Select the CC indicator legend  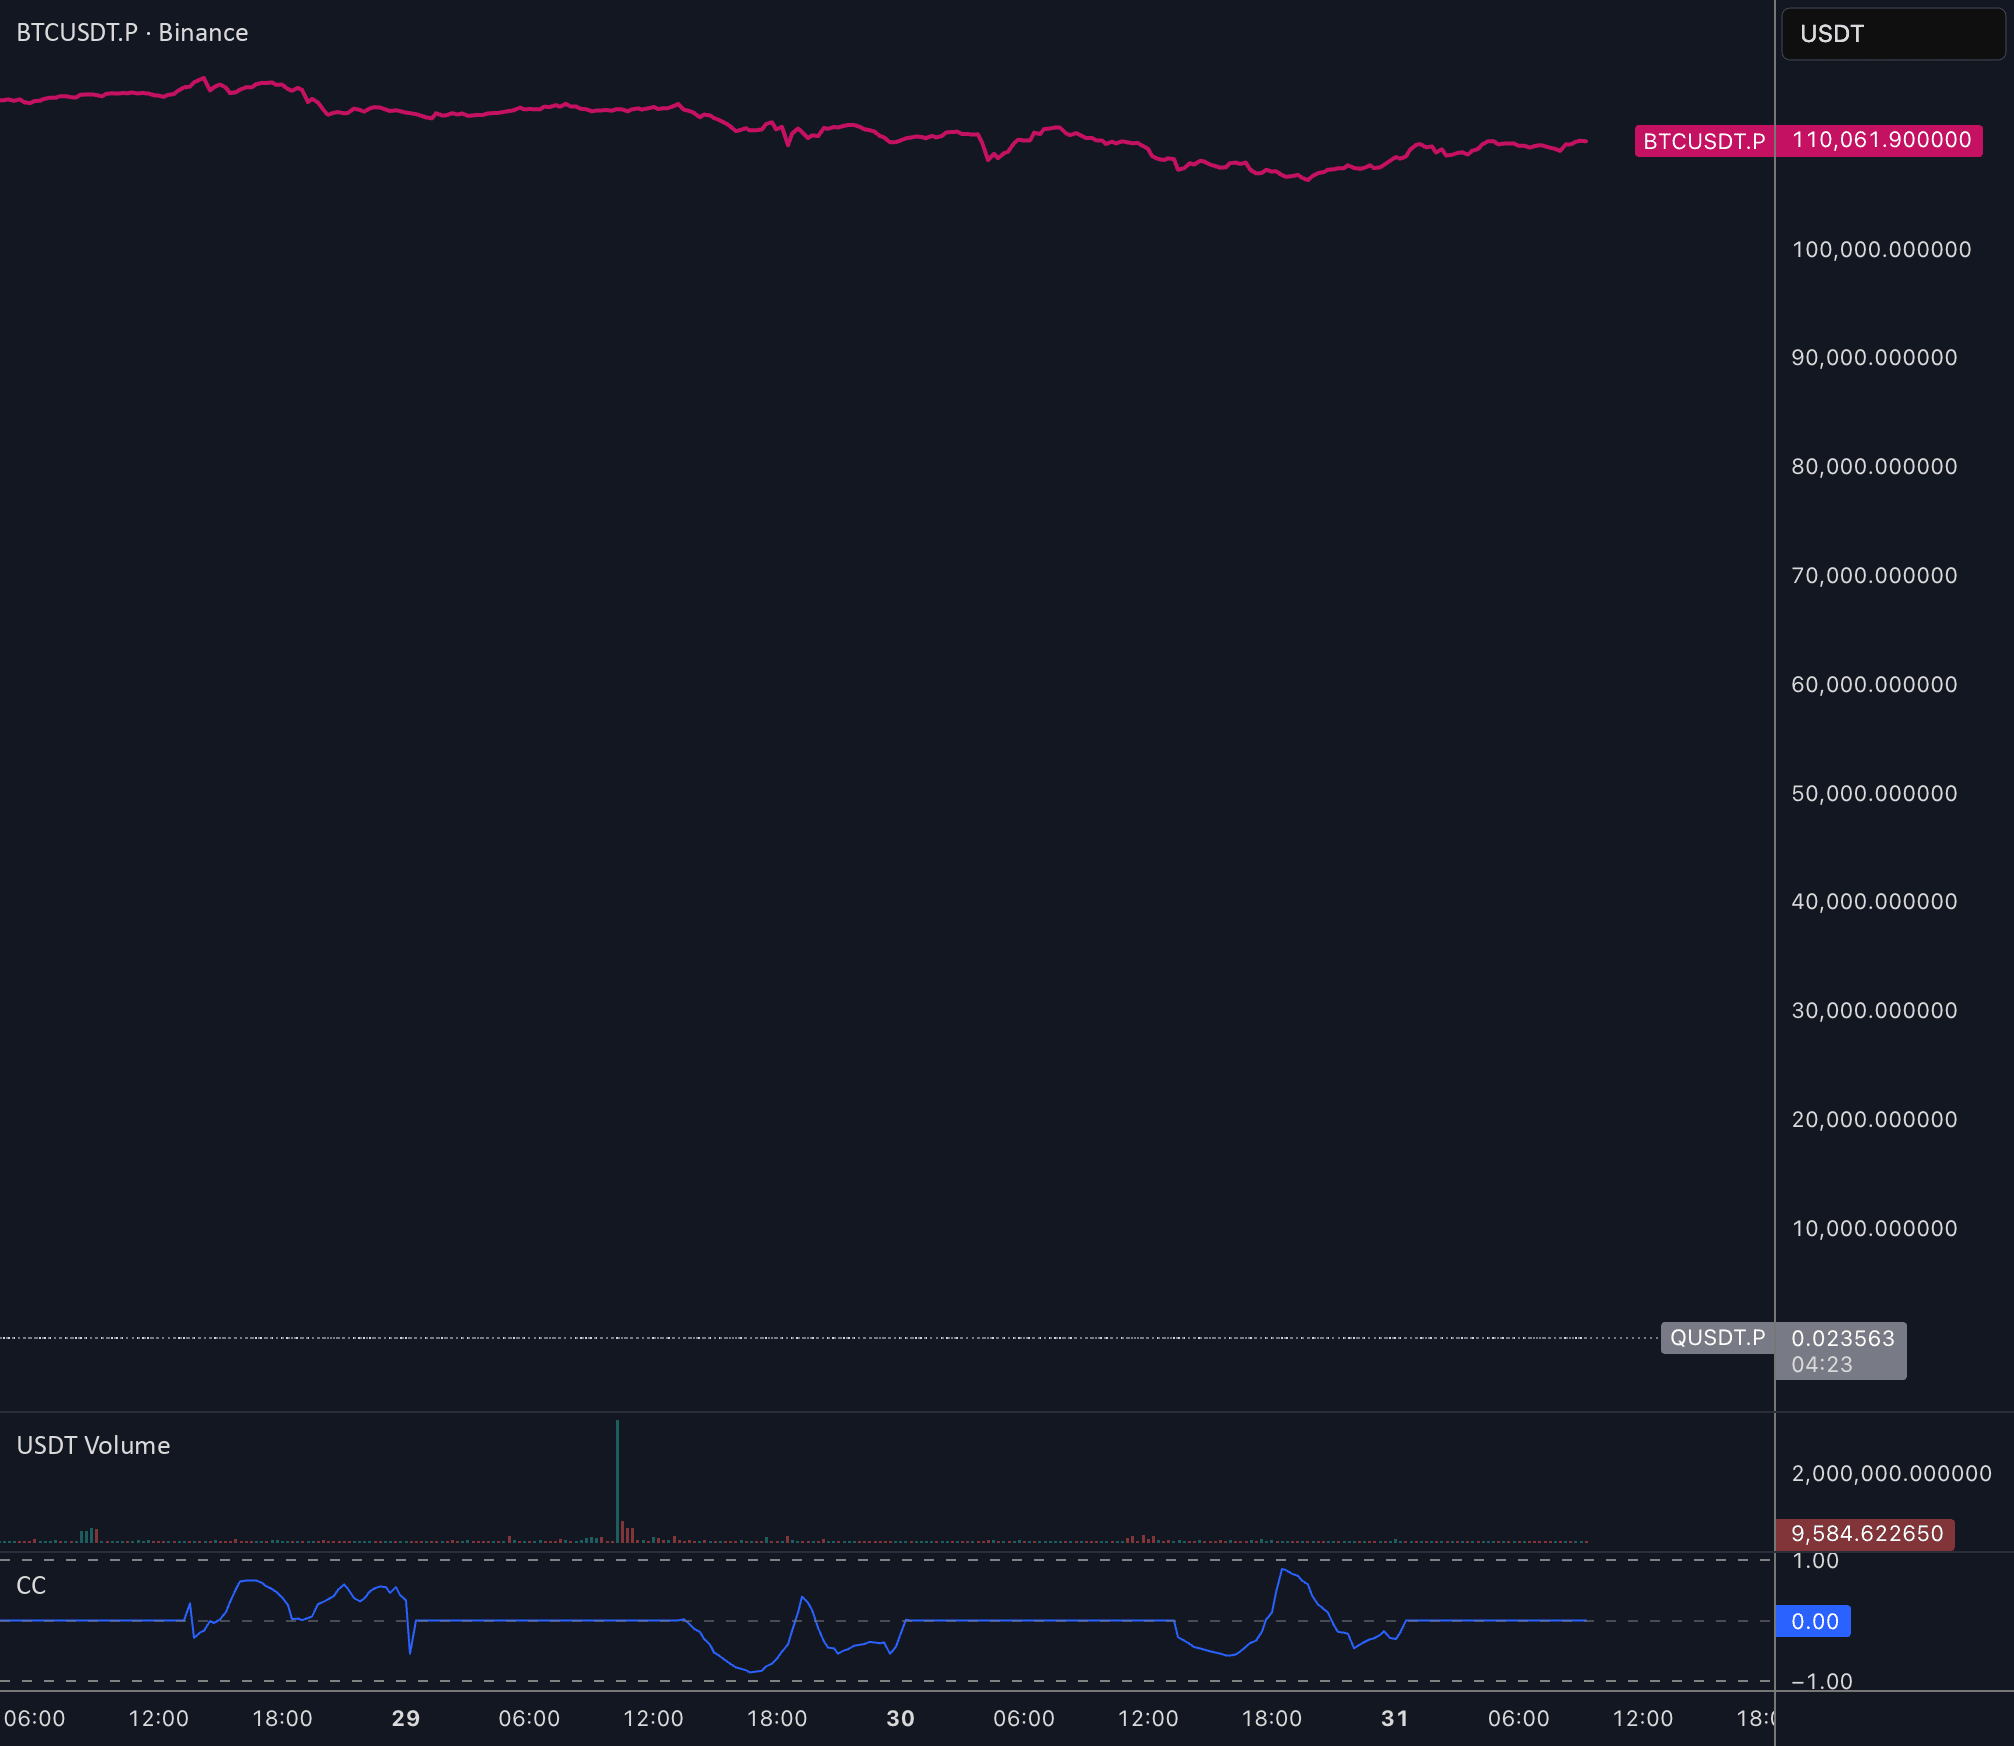click(x=31, y=1586)
